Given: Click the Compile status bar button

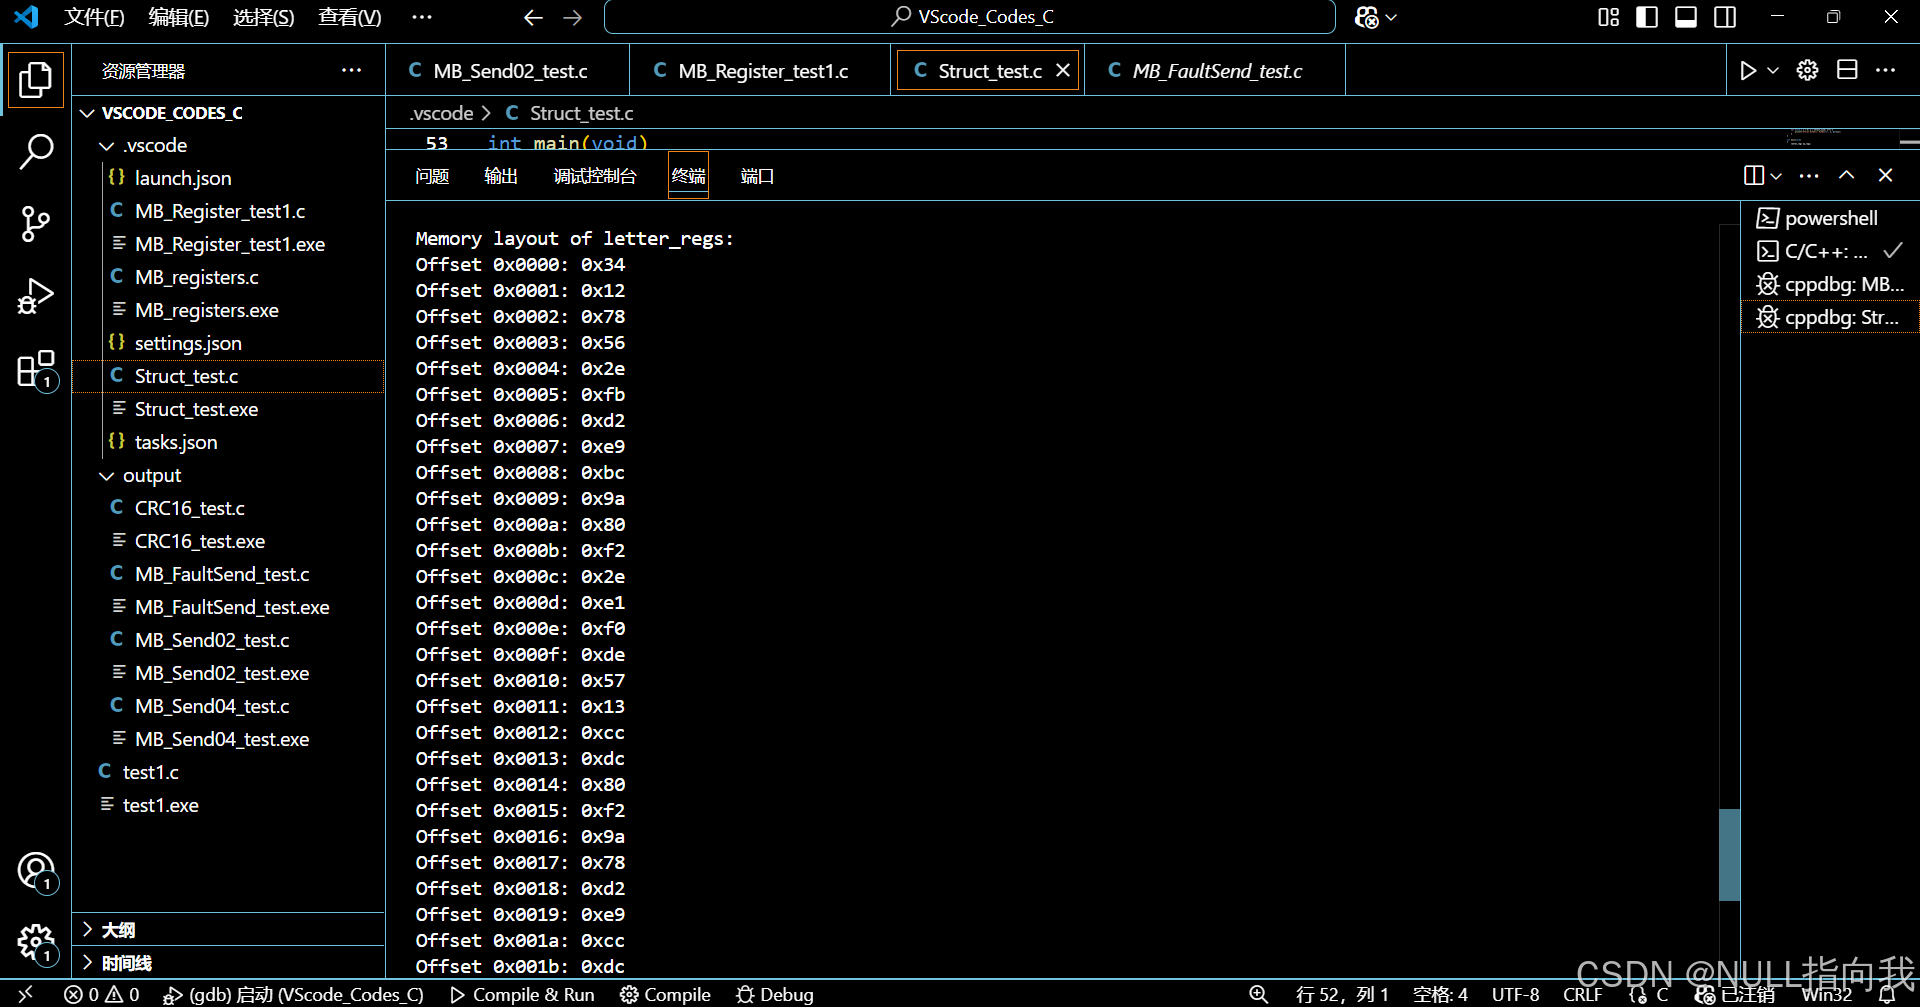Looking at the screenshot, I should click(x=665, y=994).
